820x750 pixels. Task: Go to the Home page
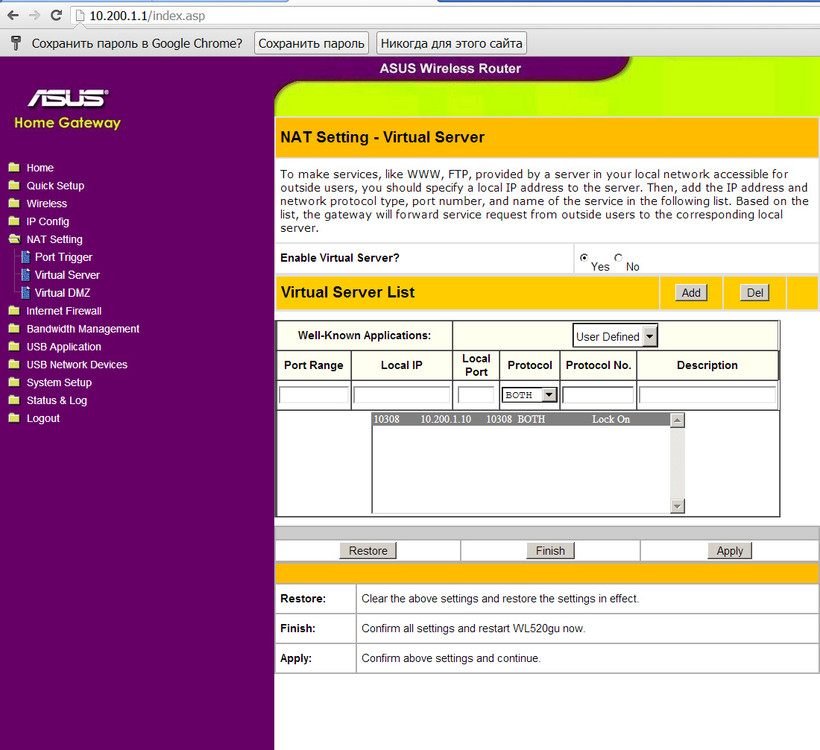coord(40,167)
